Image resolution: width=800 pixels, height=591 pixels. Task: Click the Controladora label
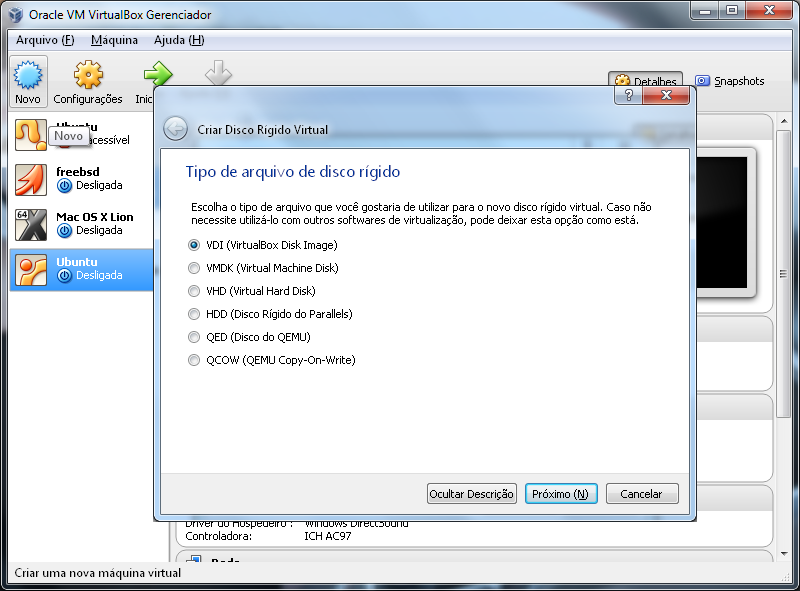(218, 536)
